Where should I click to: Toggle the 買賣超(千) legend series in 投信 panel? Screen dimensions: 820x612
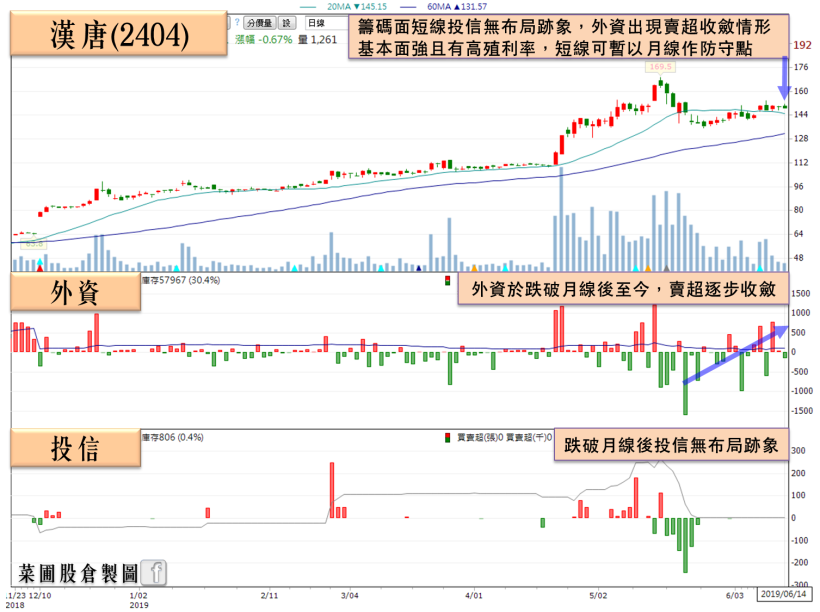[530, 437]
